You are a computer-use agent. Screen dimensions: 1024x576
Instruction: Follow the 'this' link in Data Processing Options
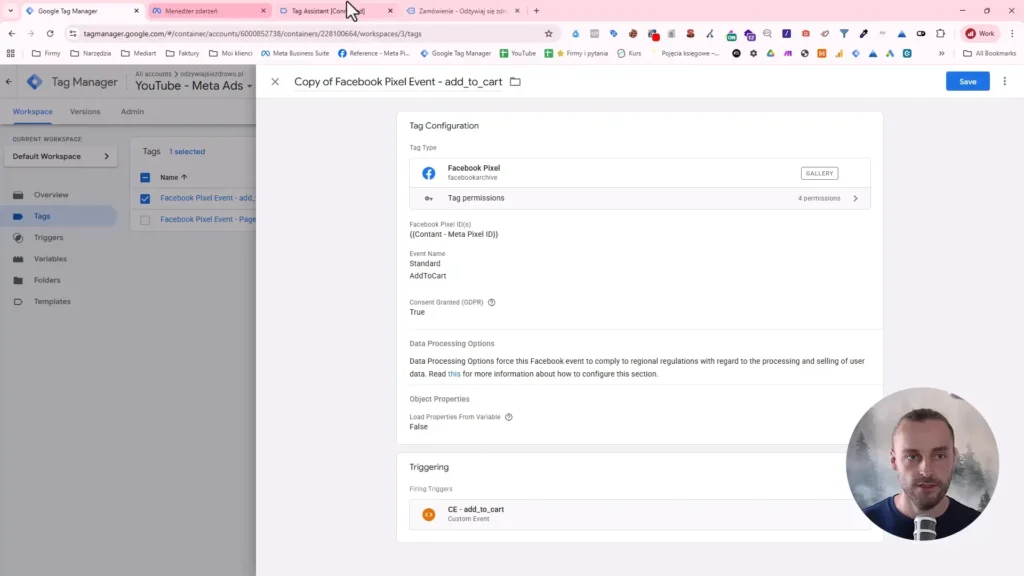coord(454,374)
